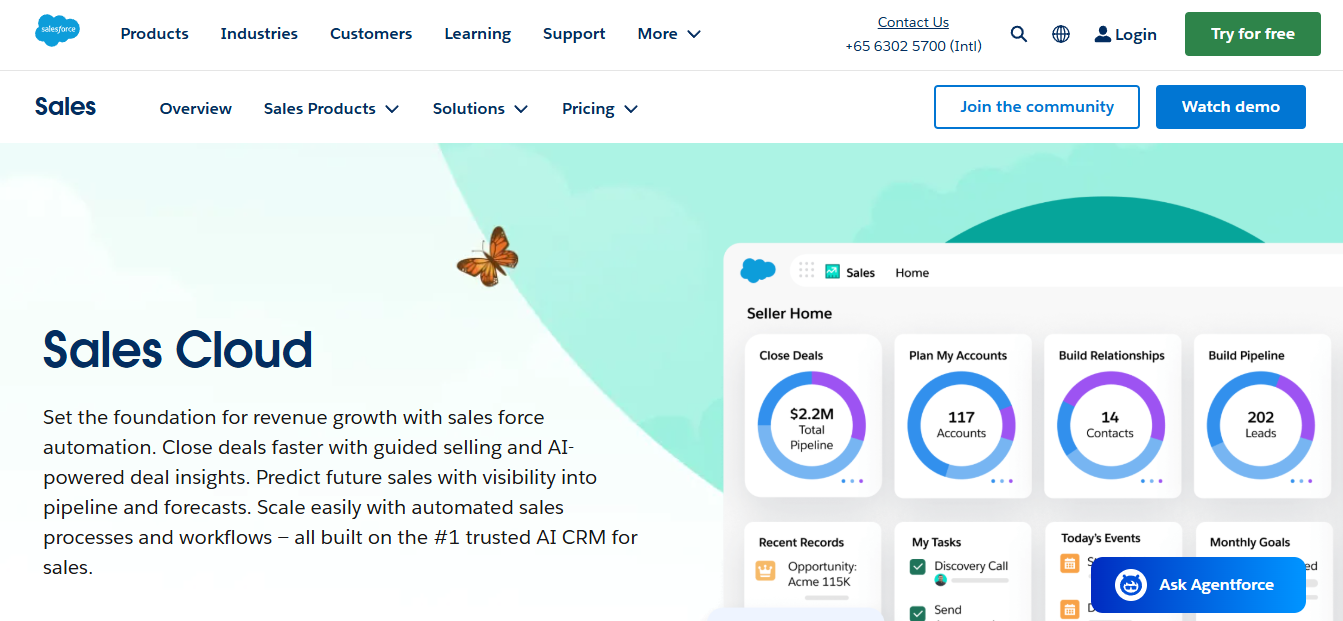The height and width of the screenshot is (621, 1343).
Task: Click the Watch demo button
Action: (x=1231, y=107)
